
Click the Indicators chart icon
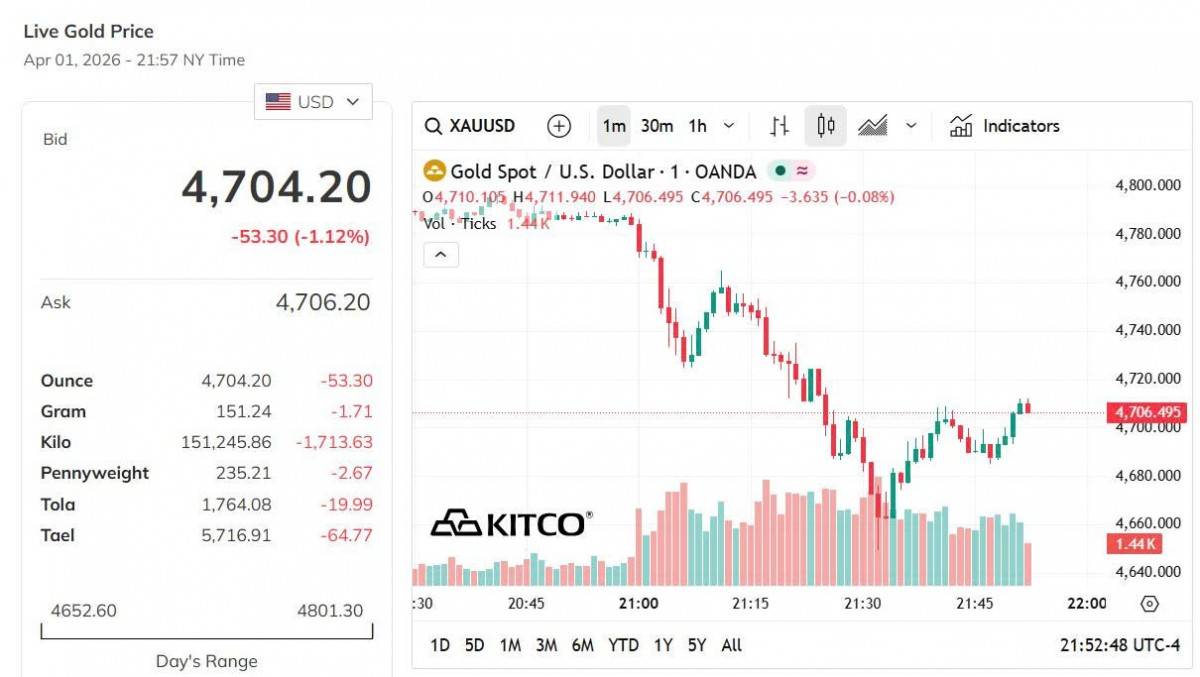point(961,126)
